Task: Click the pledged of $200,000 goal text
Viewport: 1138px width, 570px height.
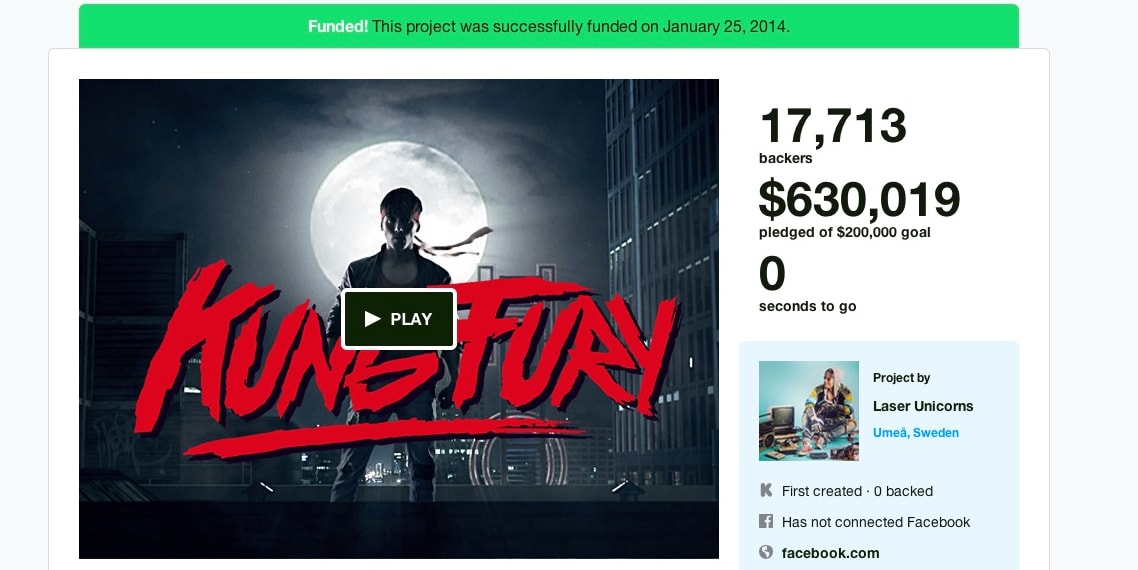Action: point(844,233)
